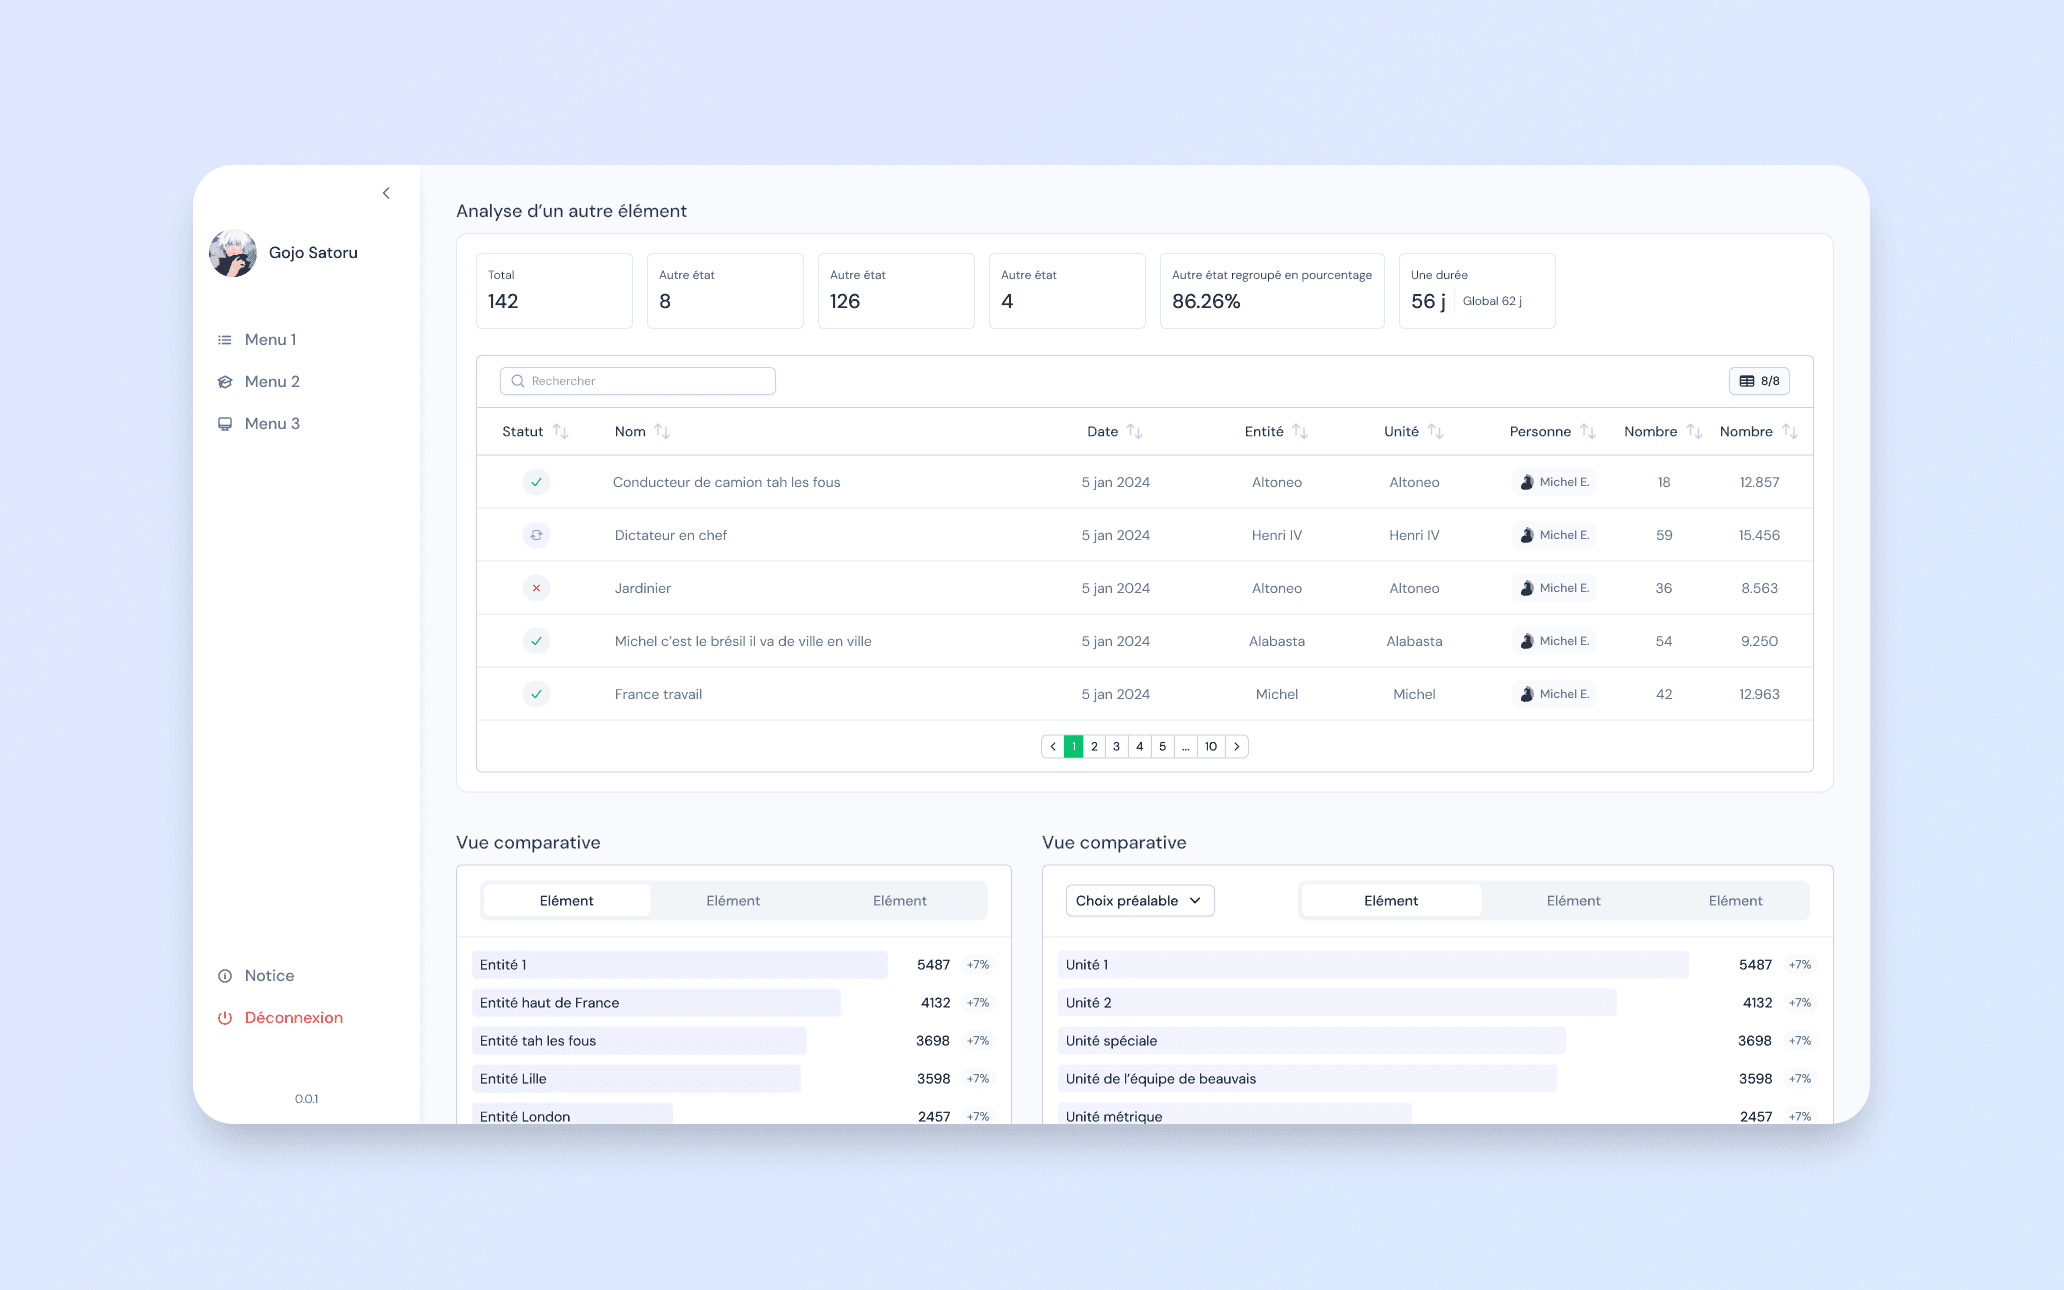The width and height of the screenshot is (2064, 1290).
Task: Click the red cross status on Jardinier row
Action: point(537,588)
